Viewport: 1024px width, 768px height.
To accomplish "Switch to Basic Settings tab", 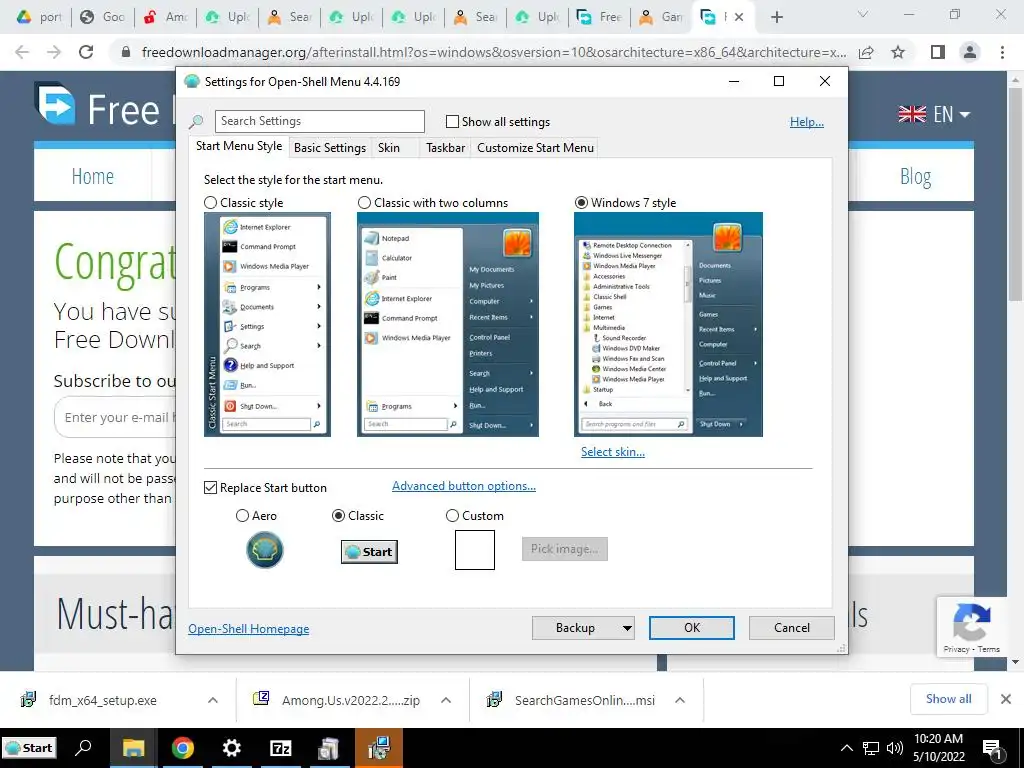I will coord(330,148).
